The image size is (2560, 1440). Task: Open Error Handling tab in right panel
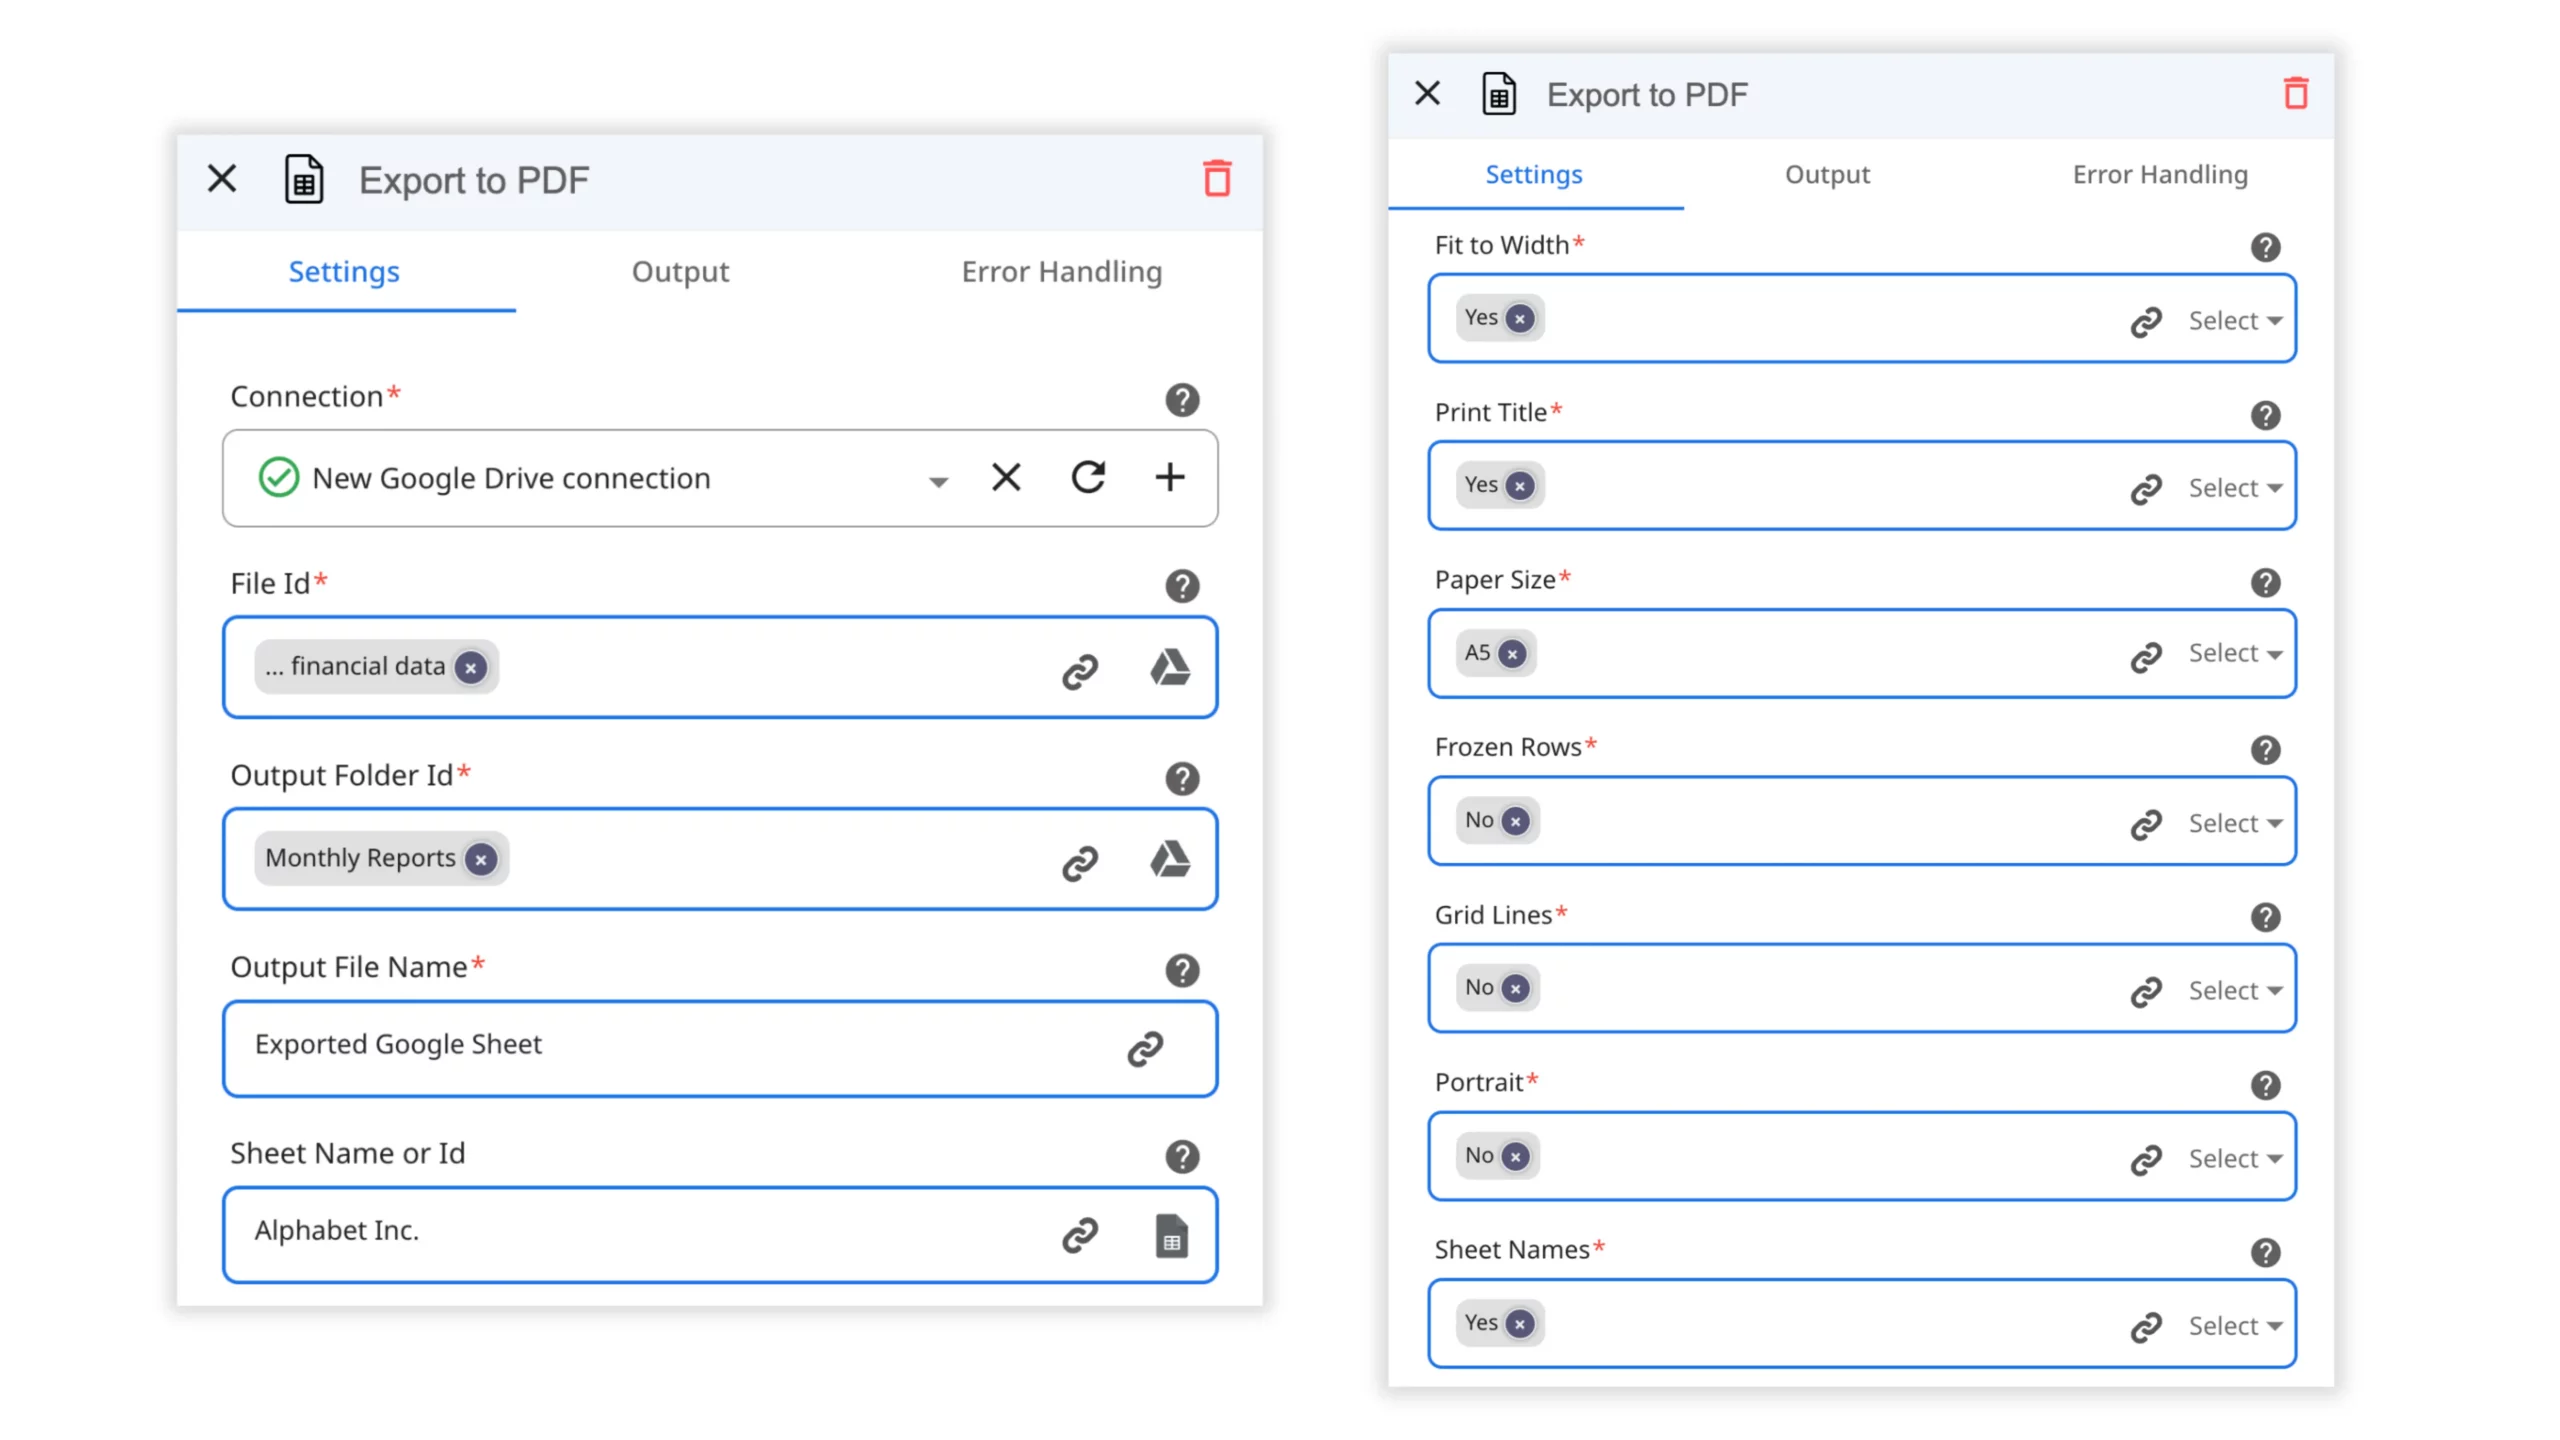[x=2159, y=175]
